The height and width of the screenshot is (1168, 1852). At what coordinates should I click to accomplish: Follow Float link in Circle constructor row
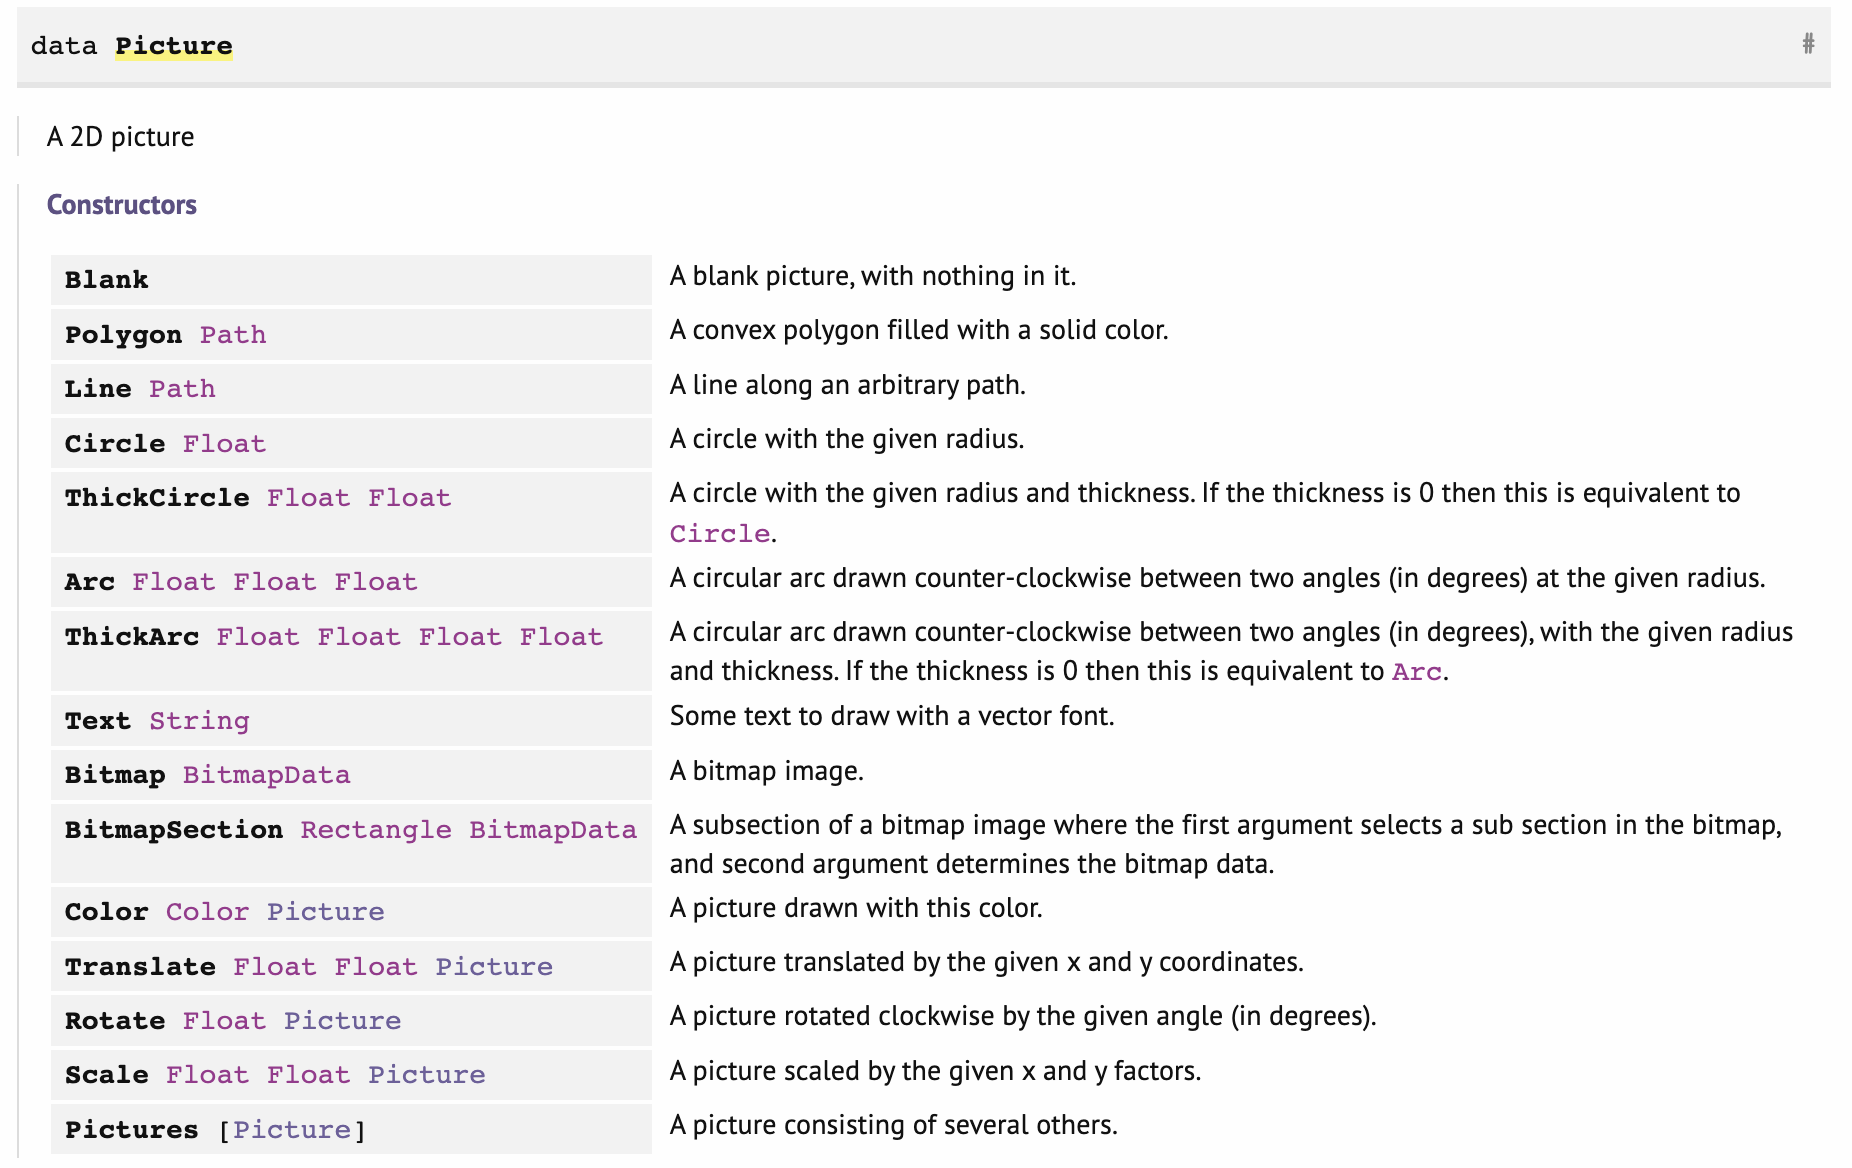[224, 444]
